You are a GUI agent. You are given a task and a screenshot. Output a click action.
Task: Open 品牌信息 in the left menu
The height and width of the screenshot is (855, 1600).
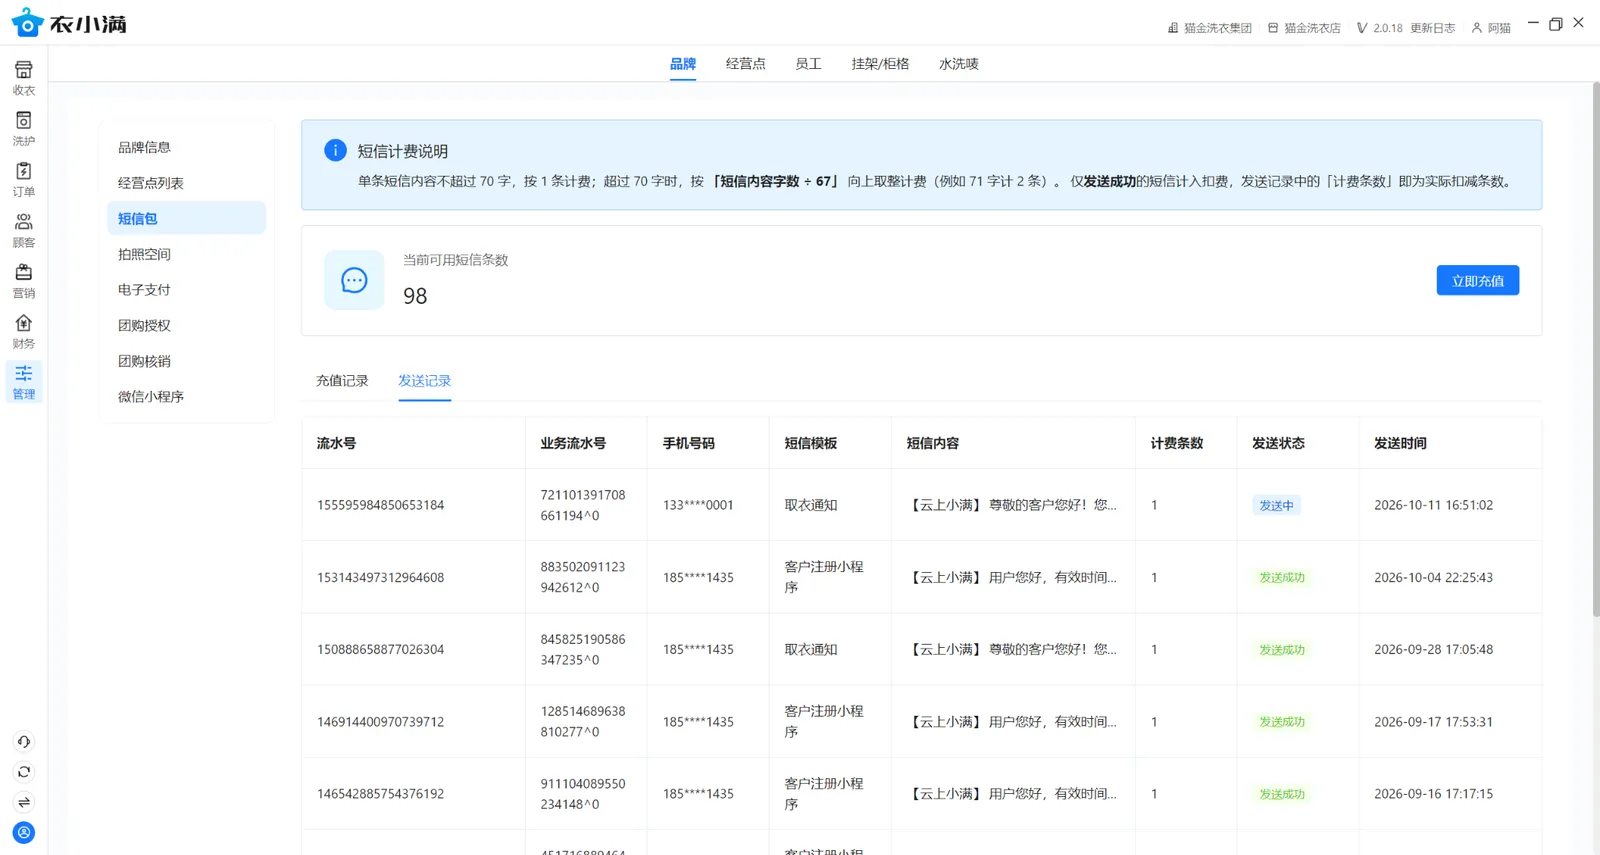[186, 147]
